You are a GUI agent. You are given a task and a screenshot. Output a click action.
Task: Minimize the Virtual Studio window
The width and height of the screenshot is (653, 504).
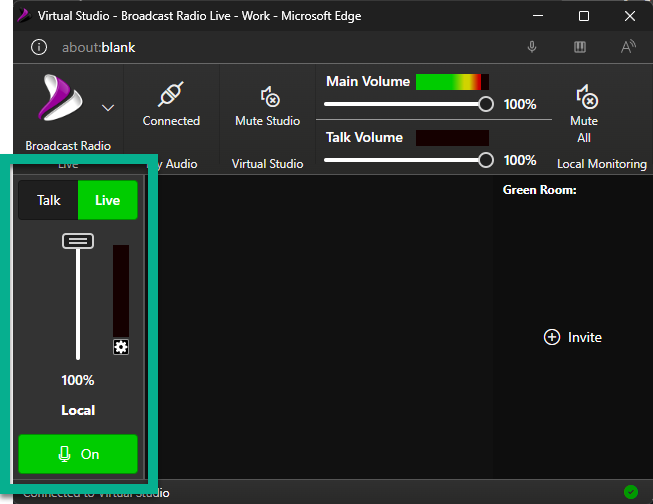tap(538, 16)
